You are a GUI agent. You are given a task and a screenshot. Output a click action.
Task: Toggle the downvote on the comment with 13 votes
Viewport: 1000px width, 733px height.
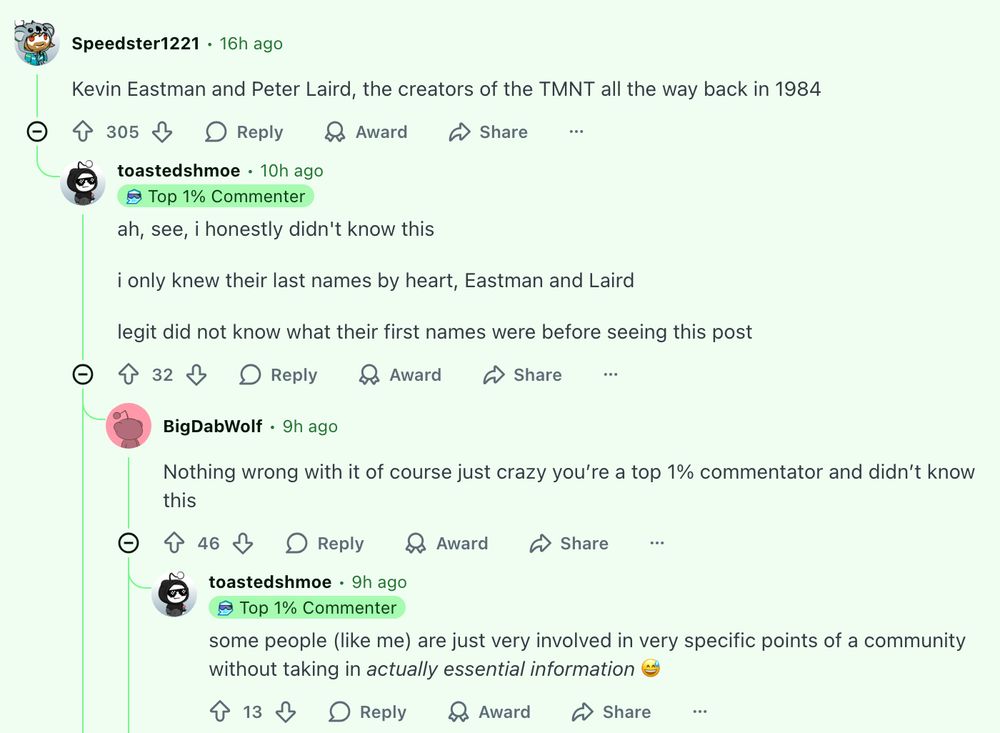coord(287,712)
